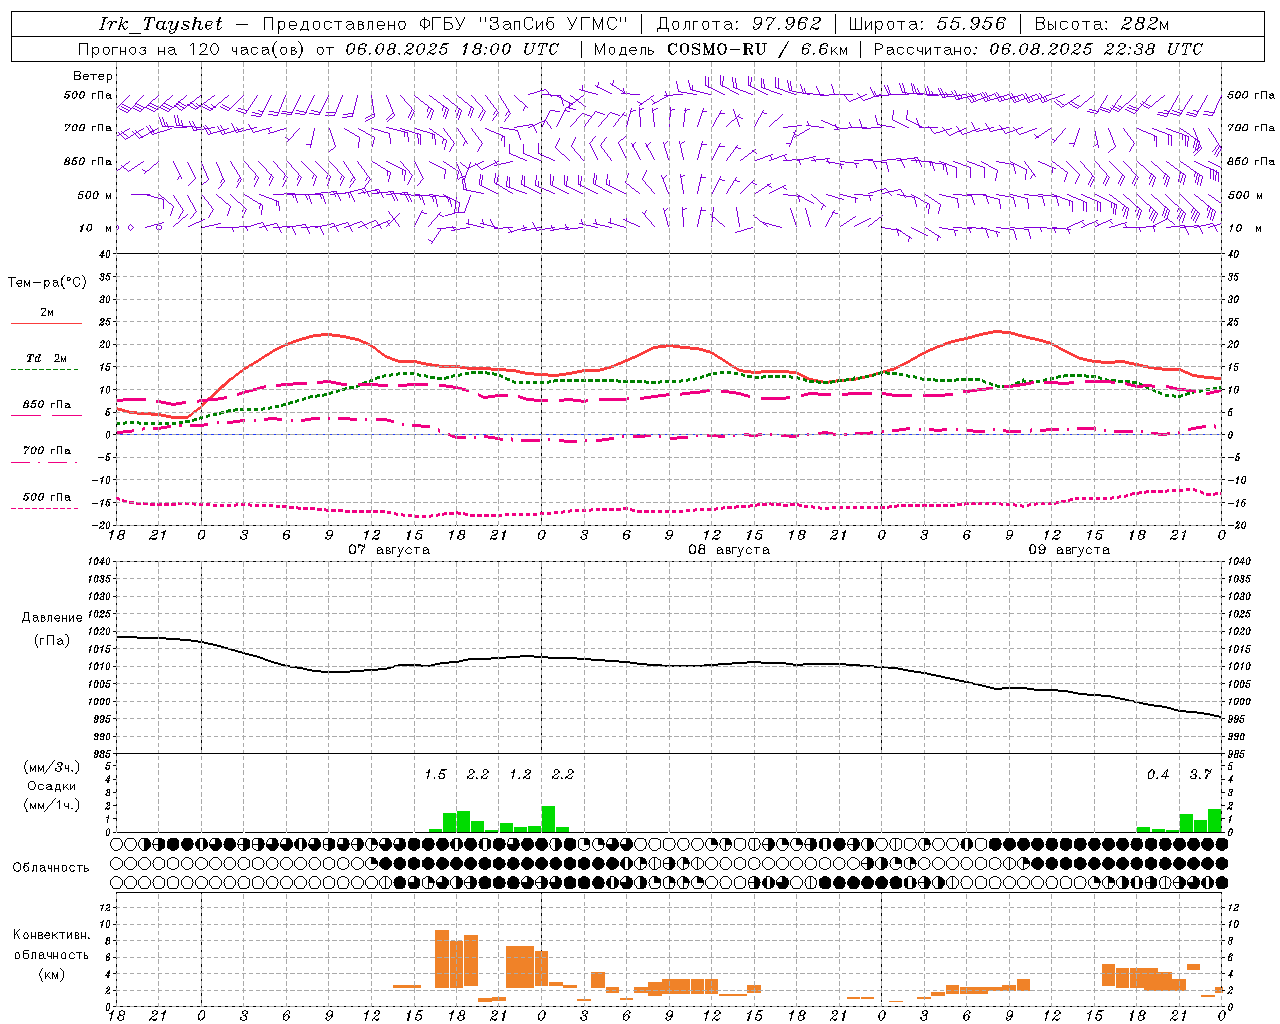Select the '2м' temperature legend entry
Image resolution: width=1280 pixels, height=1024 pixels.
47,313
